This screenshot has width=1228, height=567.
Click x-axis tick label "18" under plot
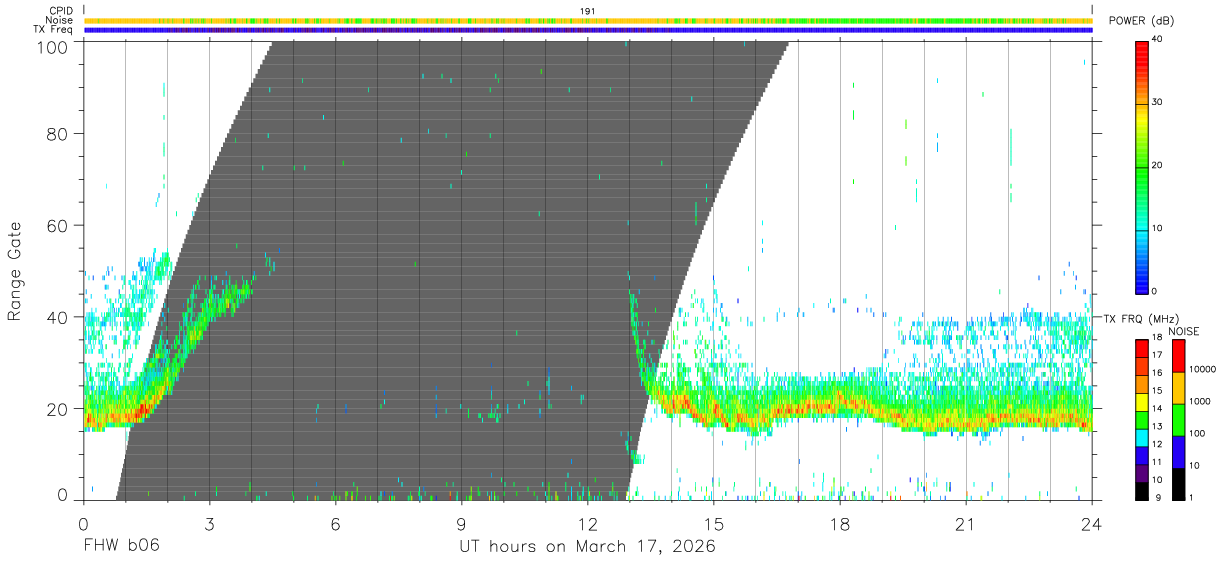(x=839, y=525)
